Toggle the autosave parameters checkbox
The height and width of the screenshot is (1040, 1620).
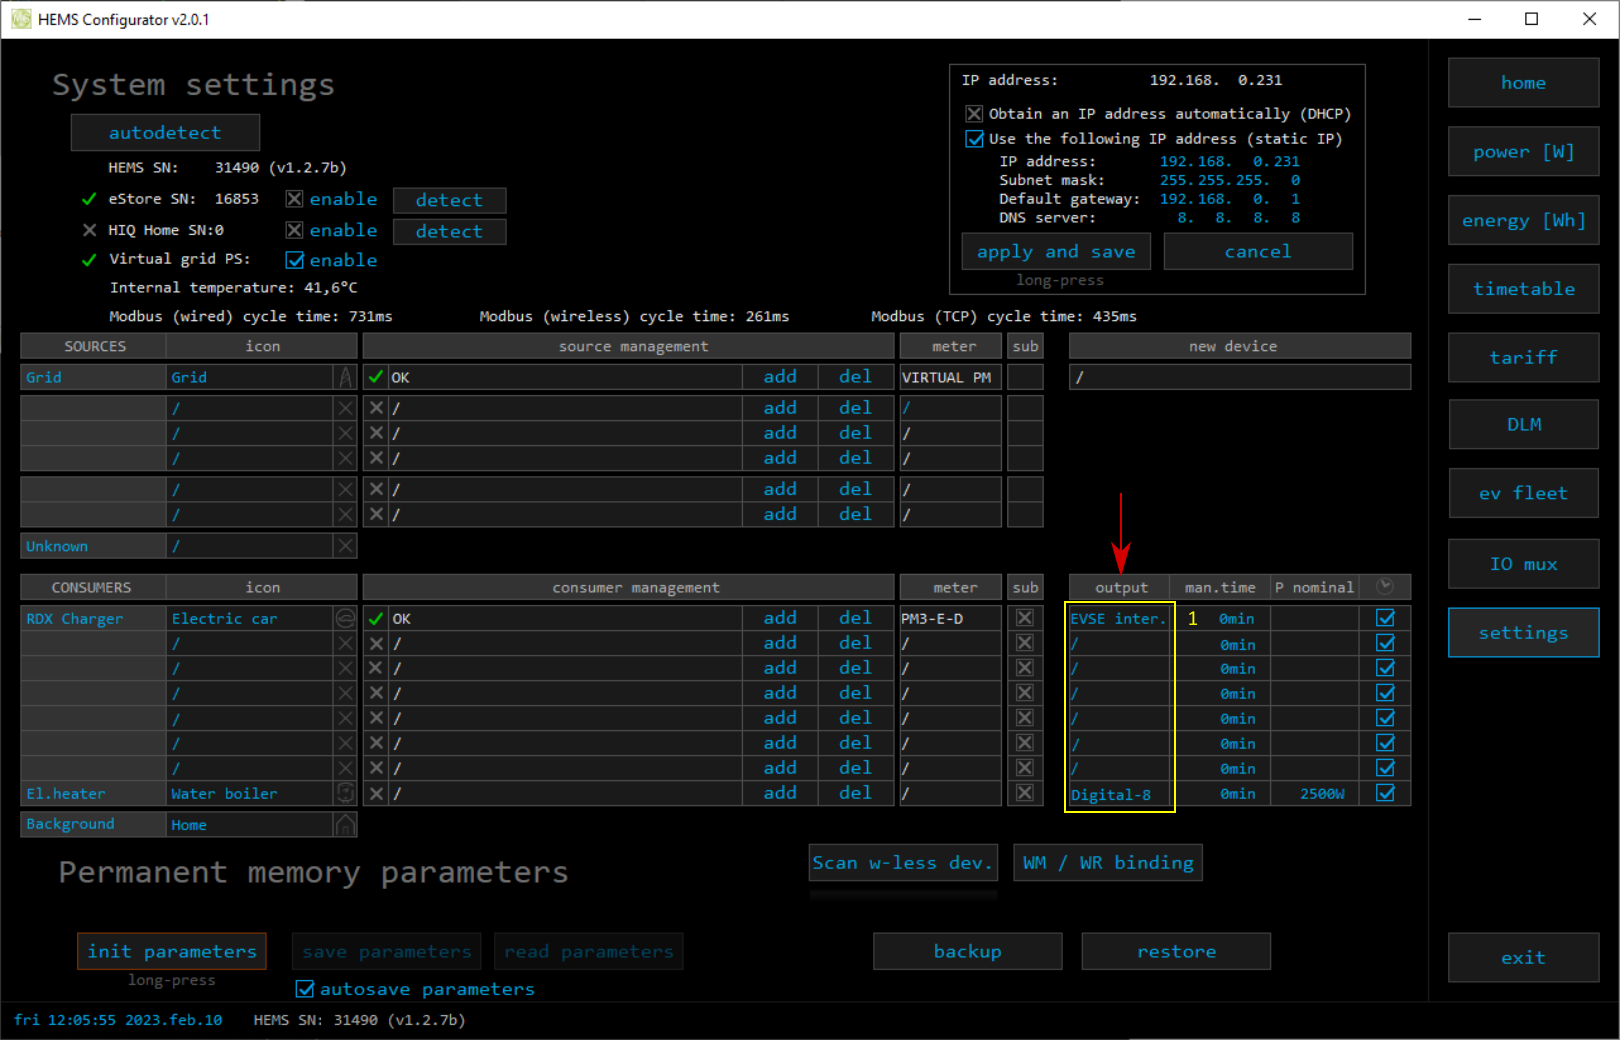(x=305, y=989)
